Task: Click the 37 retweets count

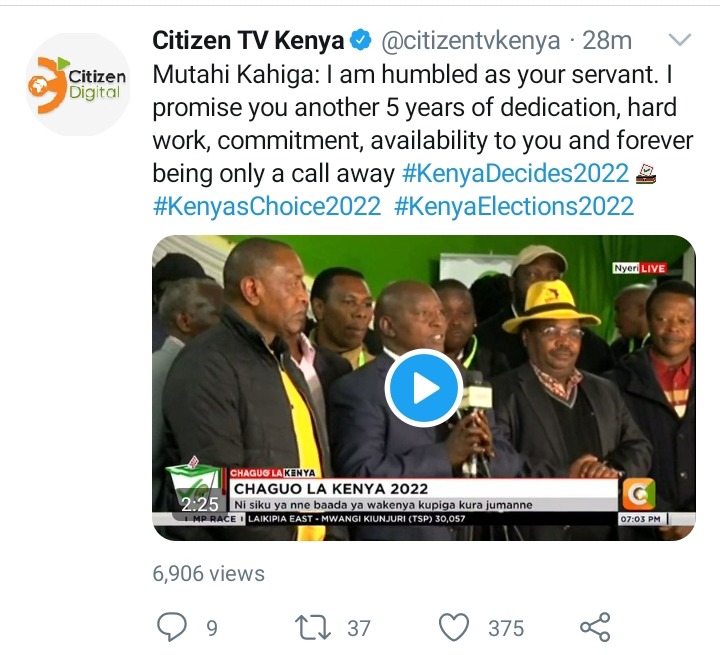Action: (359, 628)
